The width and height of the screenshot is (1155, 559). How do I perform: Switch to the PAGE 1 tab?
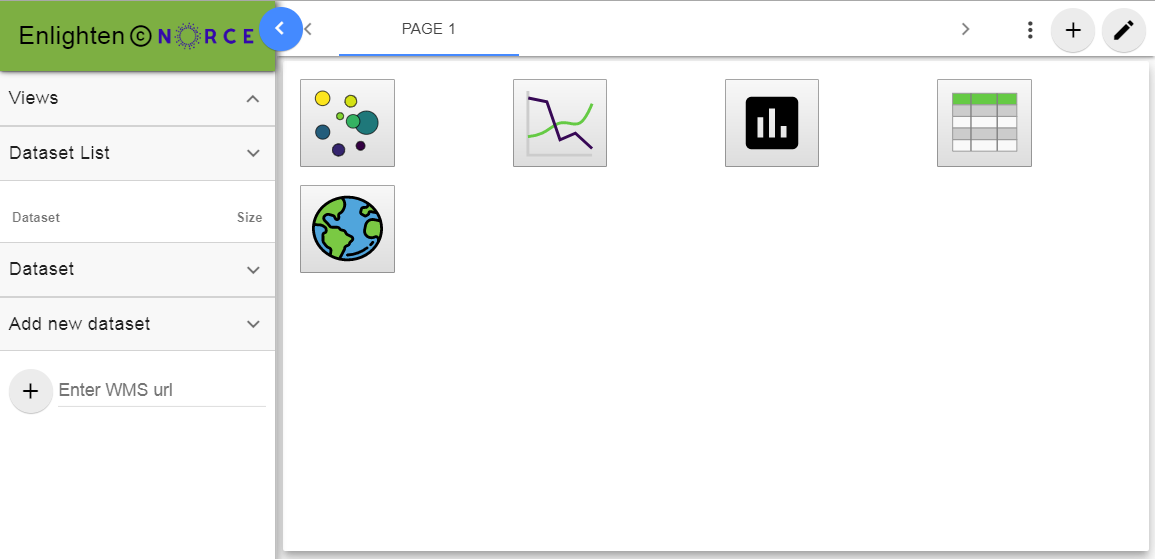pos(429,29)
